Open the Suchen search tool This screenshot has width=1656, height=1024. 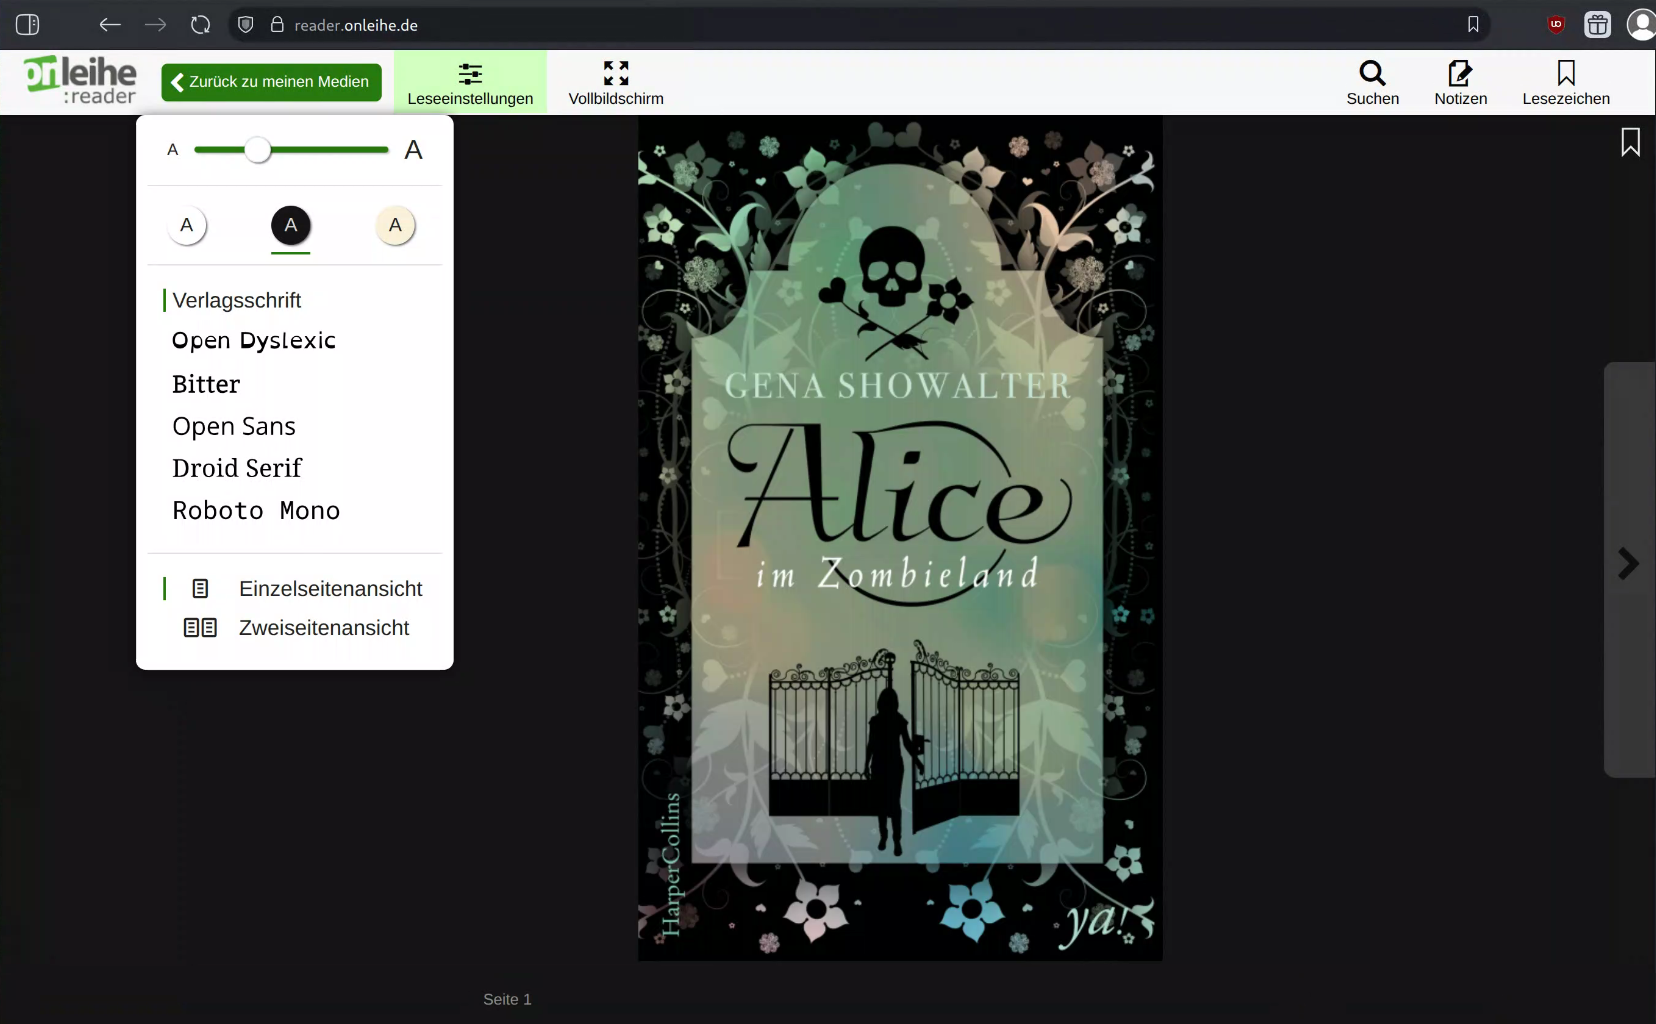pyautogui.click(x=1372, y=82)
